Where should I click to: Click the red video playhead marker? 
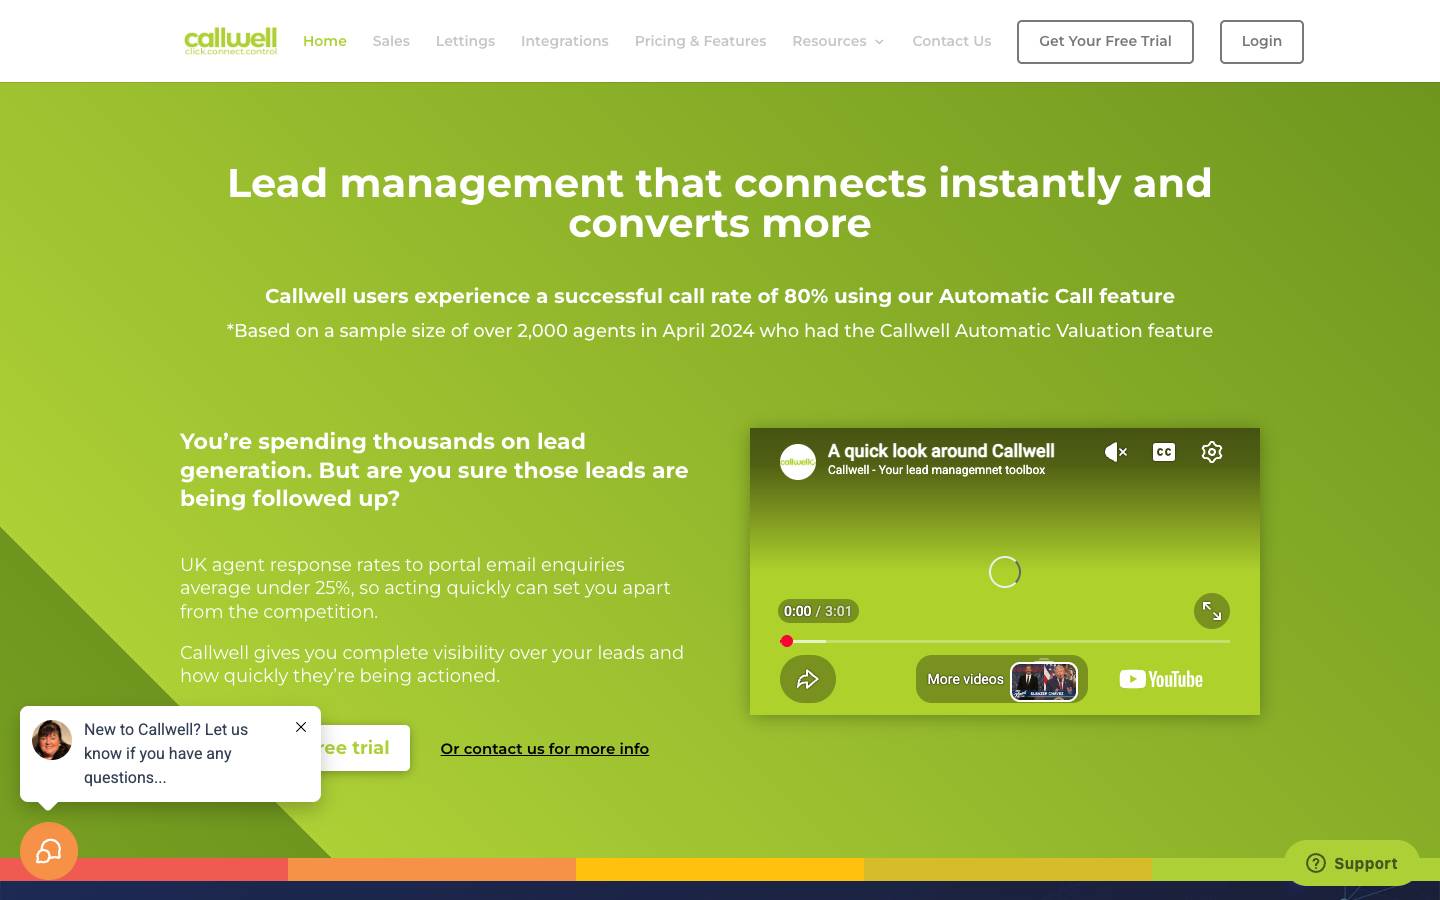coord(787,641)
